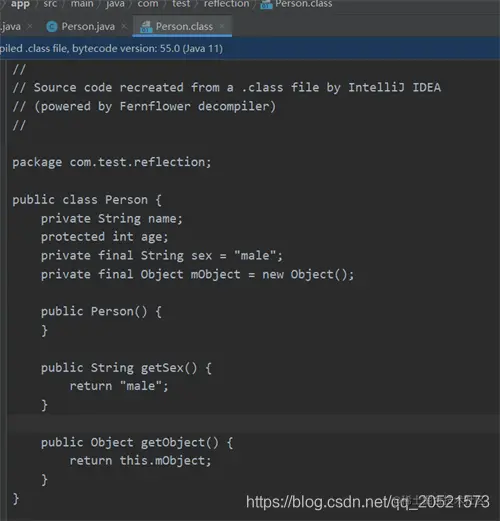
Task: Select the java folder in breadcrumb
Action: [115, 4]
